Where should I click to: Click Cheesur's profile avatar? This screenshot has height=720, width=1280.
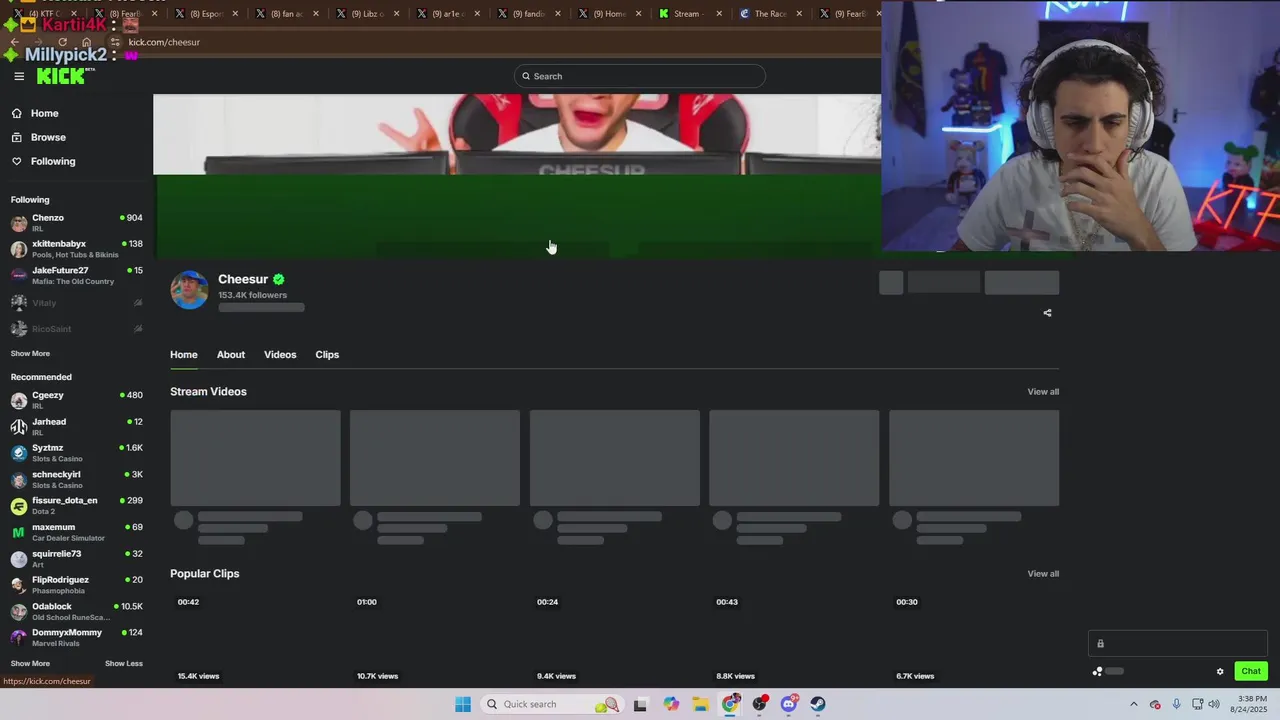click(x=189, y=290)
